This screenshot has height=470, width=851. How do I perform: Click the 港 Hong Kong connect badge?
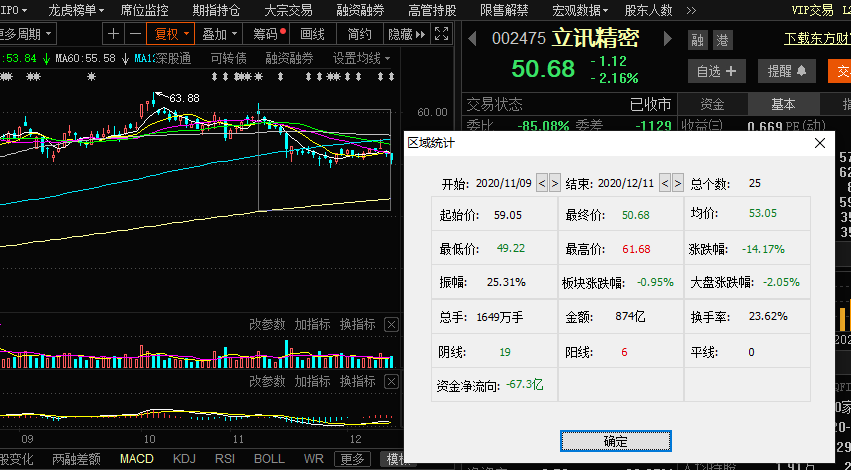722,39
